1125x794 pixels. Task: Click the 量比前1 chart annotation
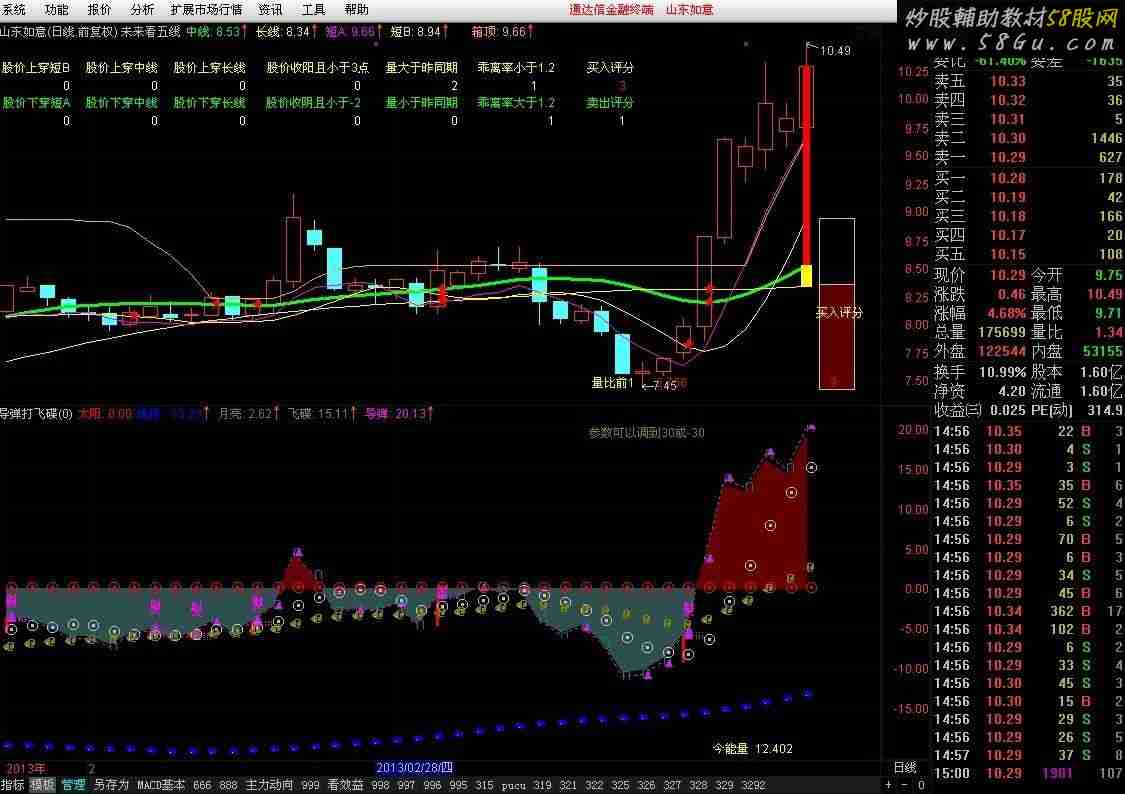point(612,383)
